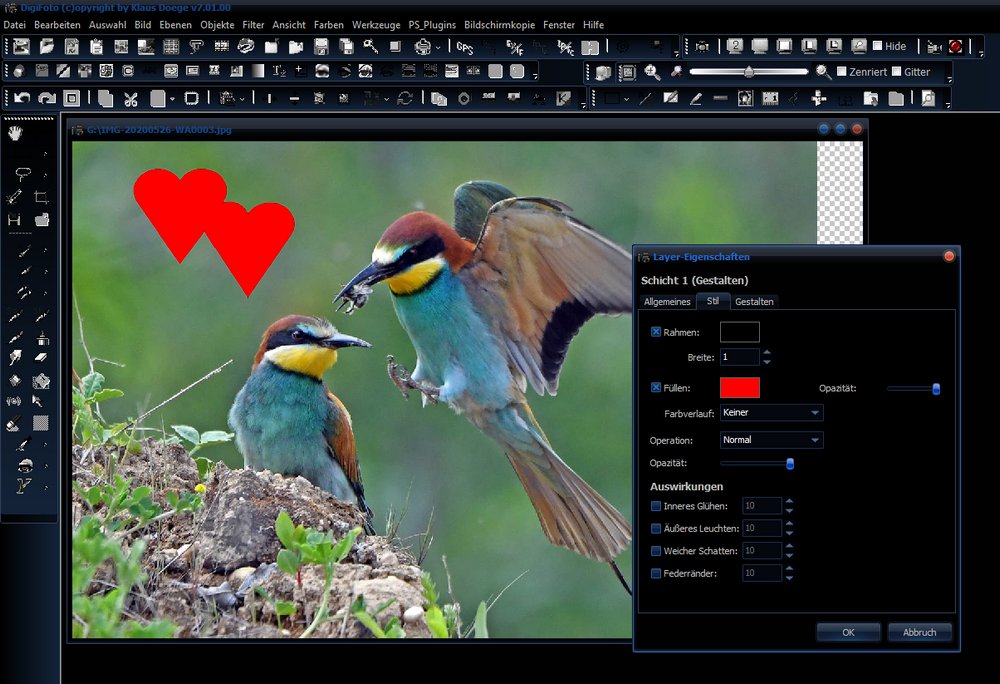Uncheck the Rahmen checkbox
Viewport: 1000px width, 684px height.
pyautogui.click(x=656, y=332)
